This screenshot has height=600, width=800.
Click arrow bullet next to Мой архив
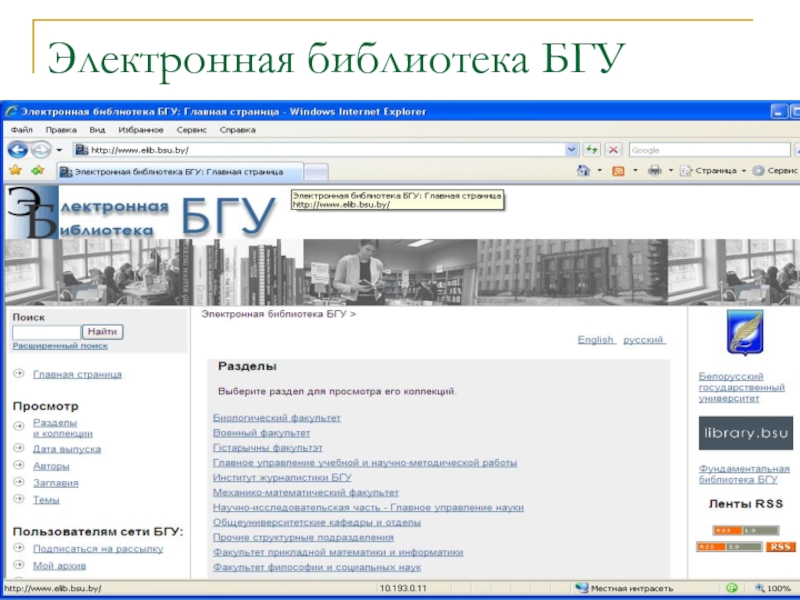pos(19,564)
